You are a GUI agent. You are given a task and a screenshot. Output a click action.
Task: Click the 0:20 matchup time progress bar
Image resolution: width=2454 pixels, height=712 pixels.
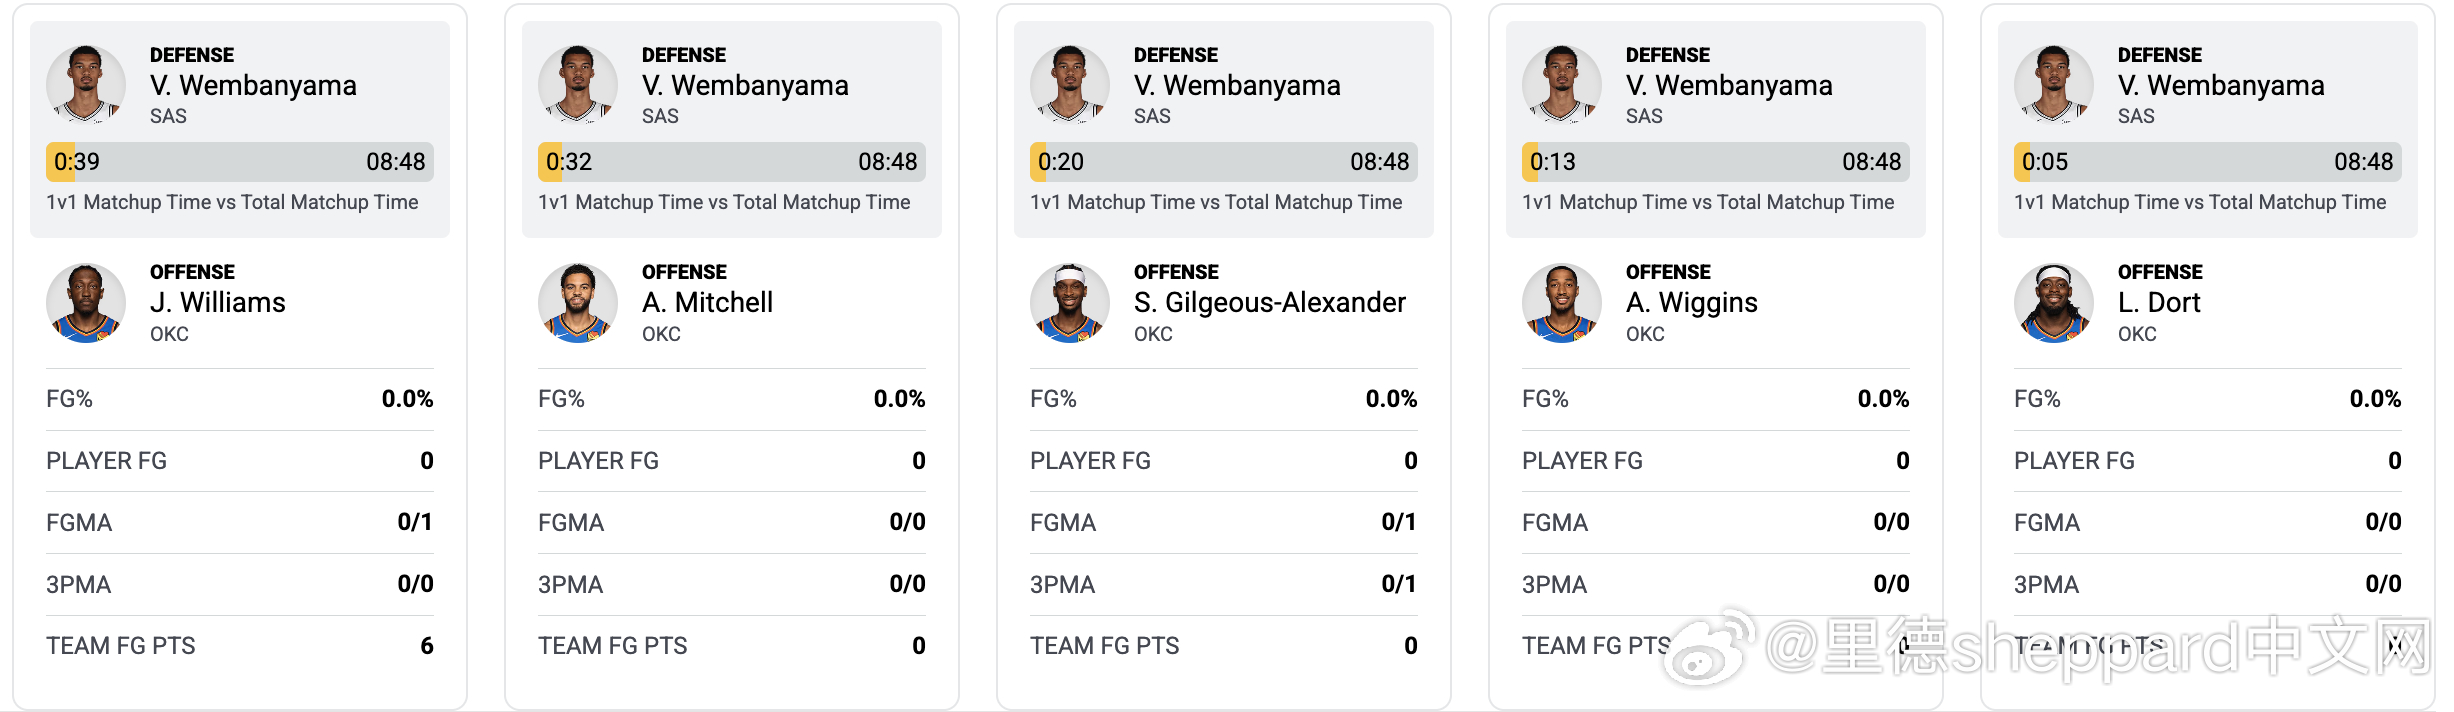click(1224, 162)
